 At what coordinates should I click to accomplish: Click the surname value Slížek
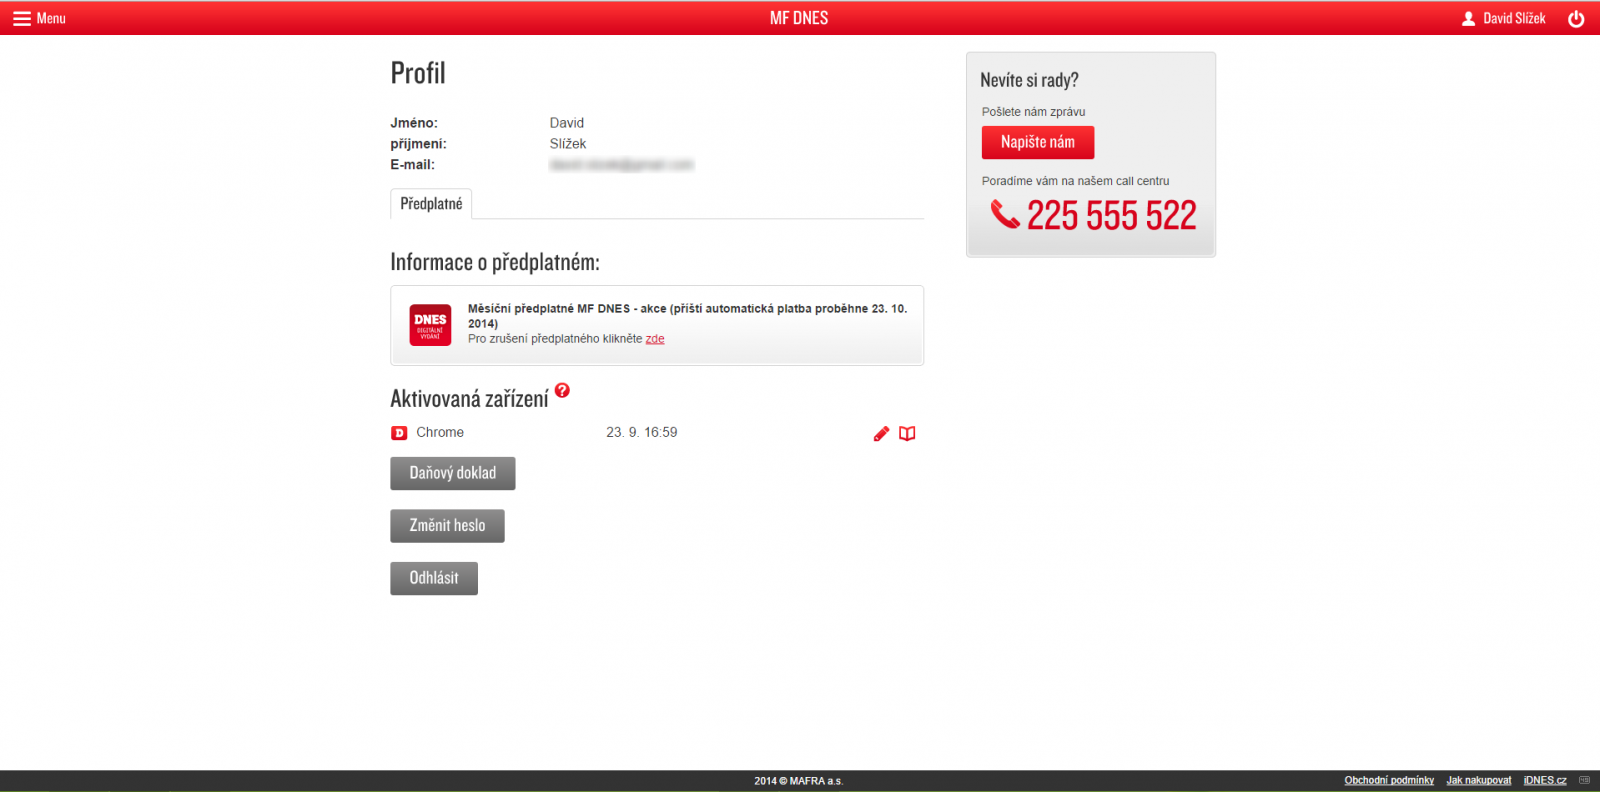[x=568, y=144]
